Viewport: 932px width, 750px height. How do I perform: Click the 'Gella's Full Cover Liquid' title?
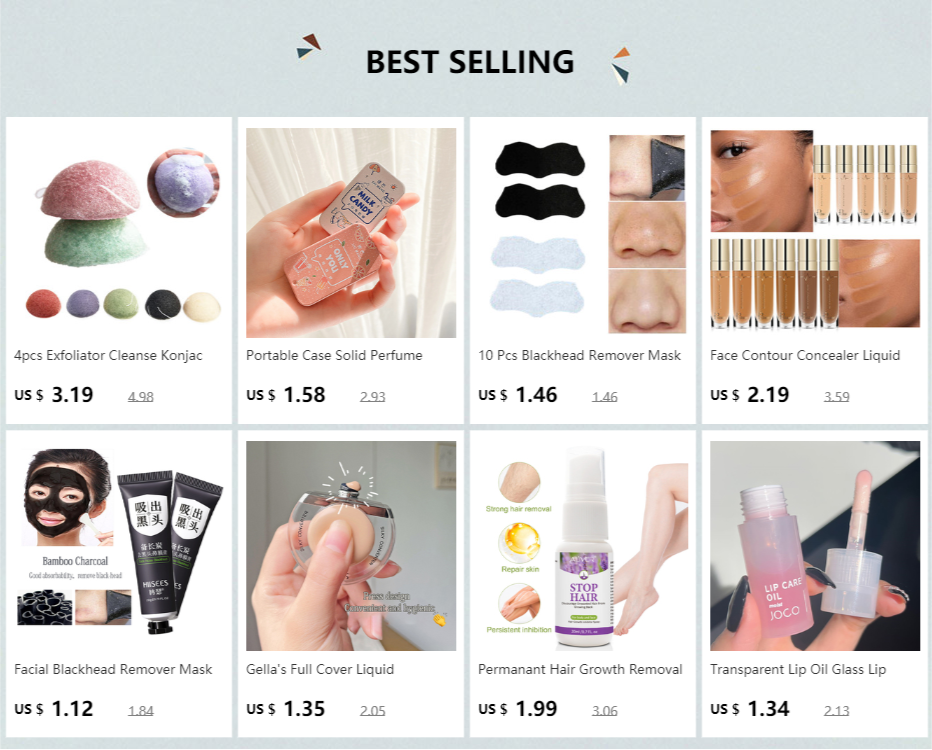coord(320,669)
